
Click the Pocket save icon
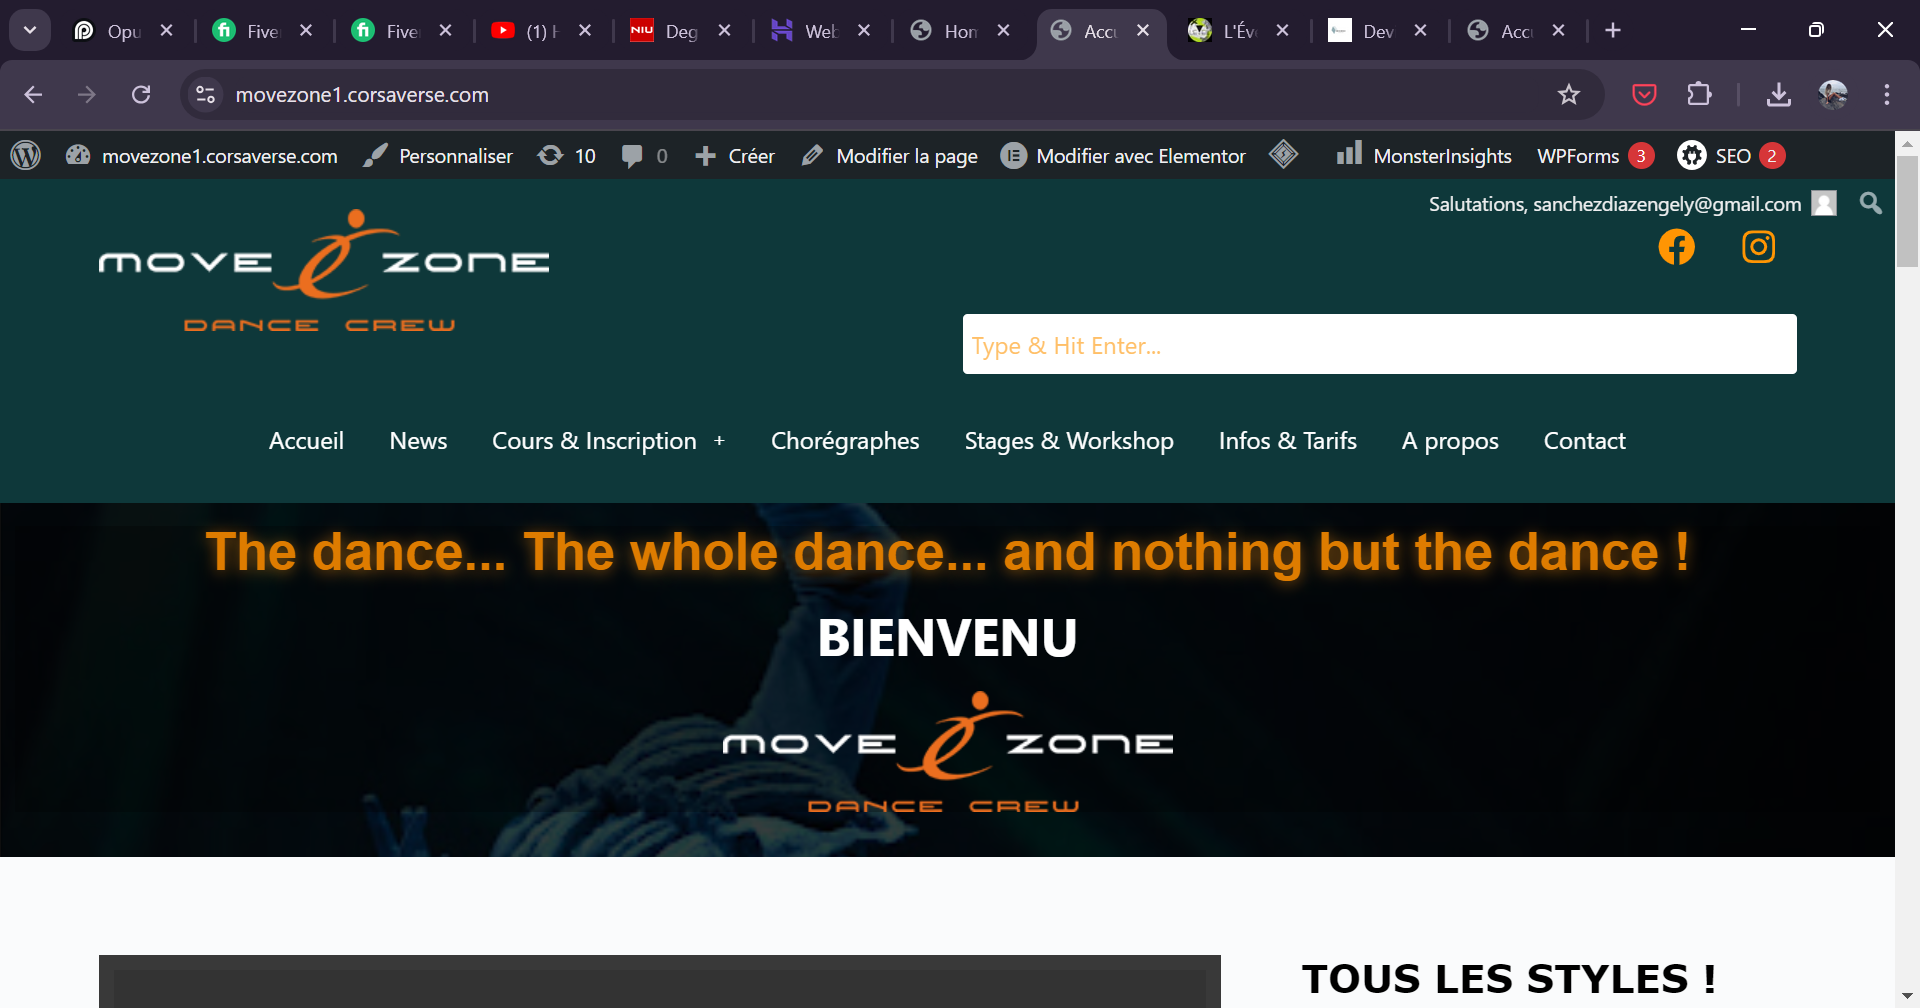pyautogui.click(x=1644, y=95)
